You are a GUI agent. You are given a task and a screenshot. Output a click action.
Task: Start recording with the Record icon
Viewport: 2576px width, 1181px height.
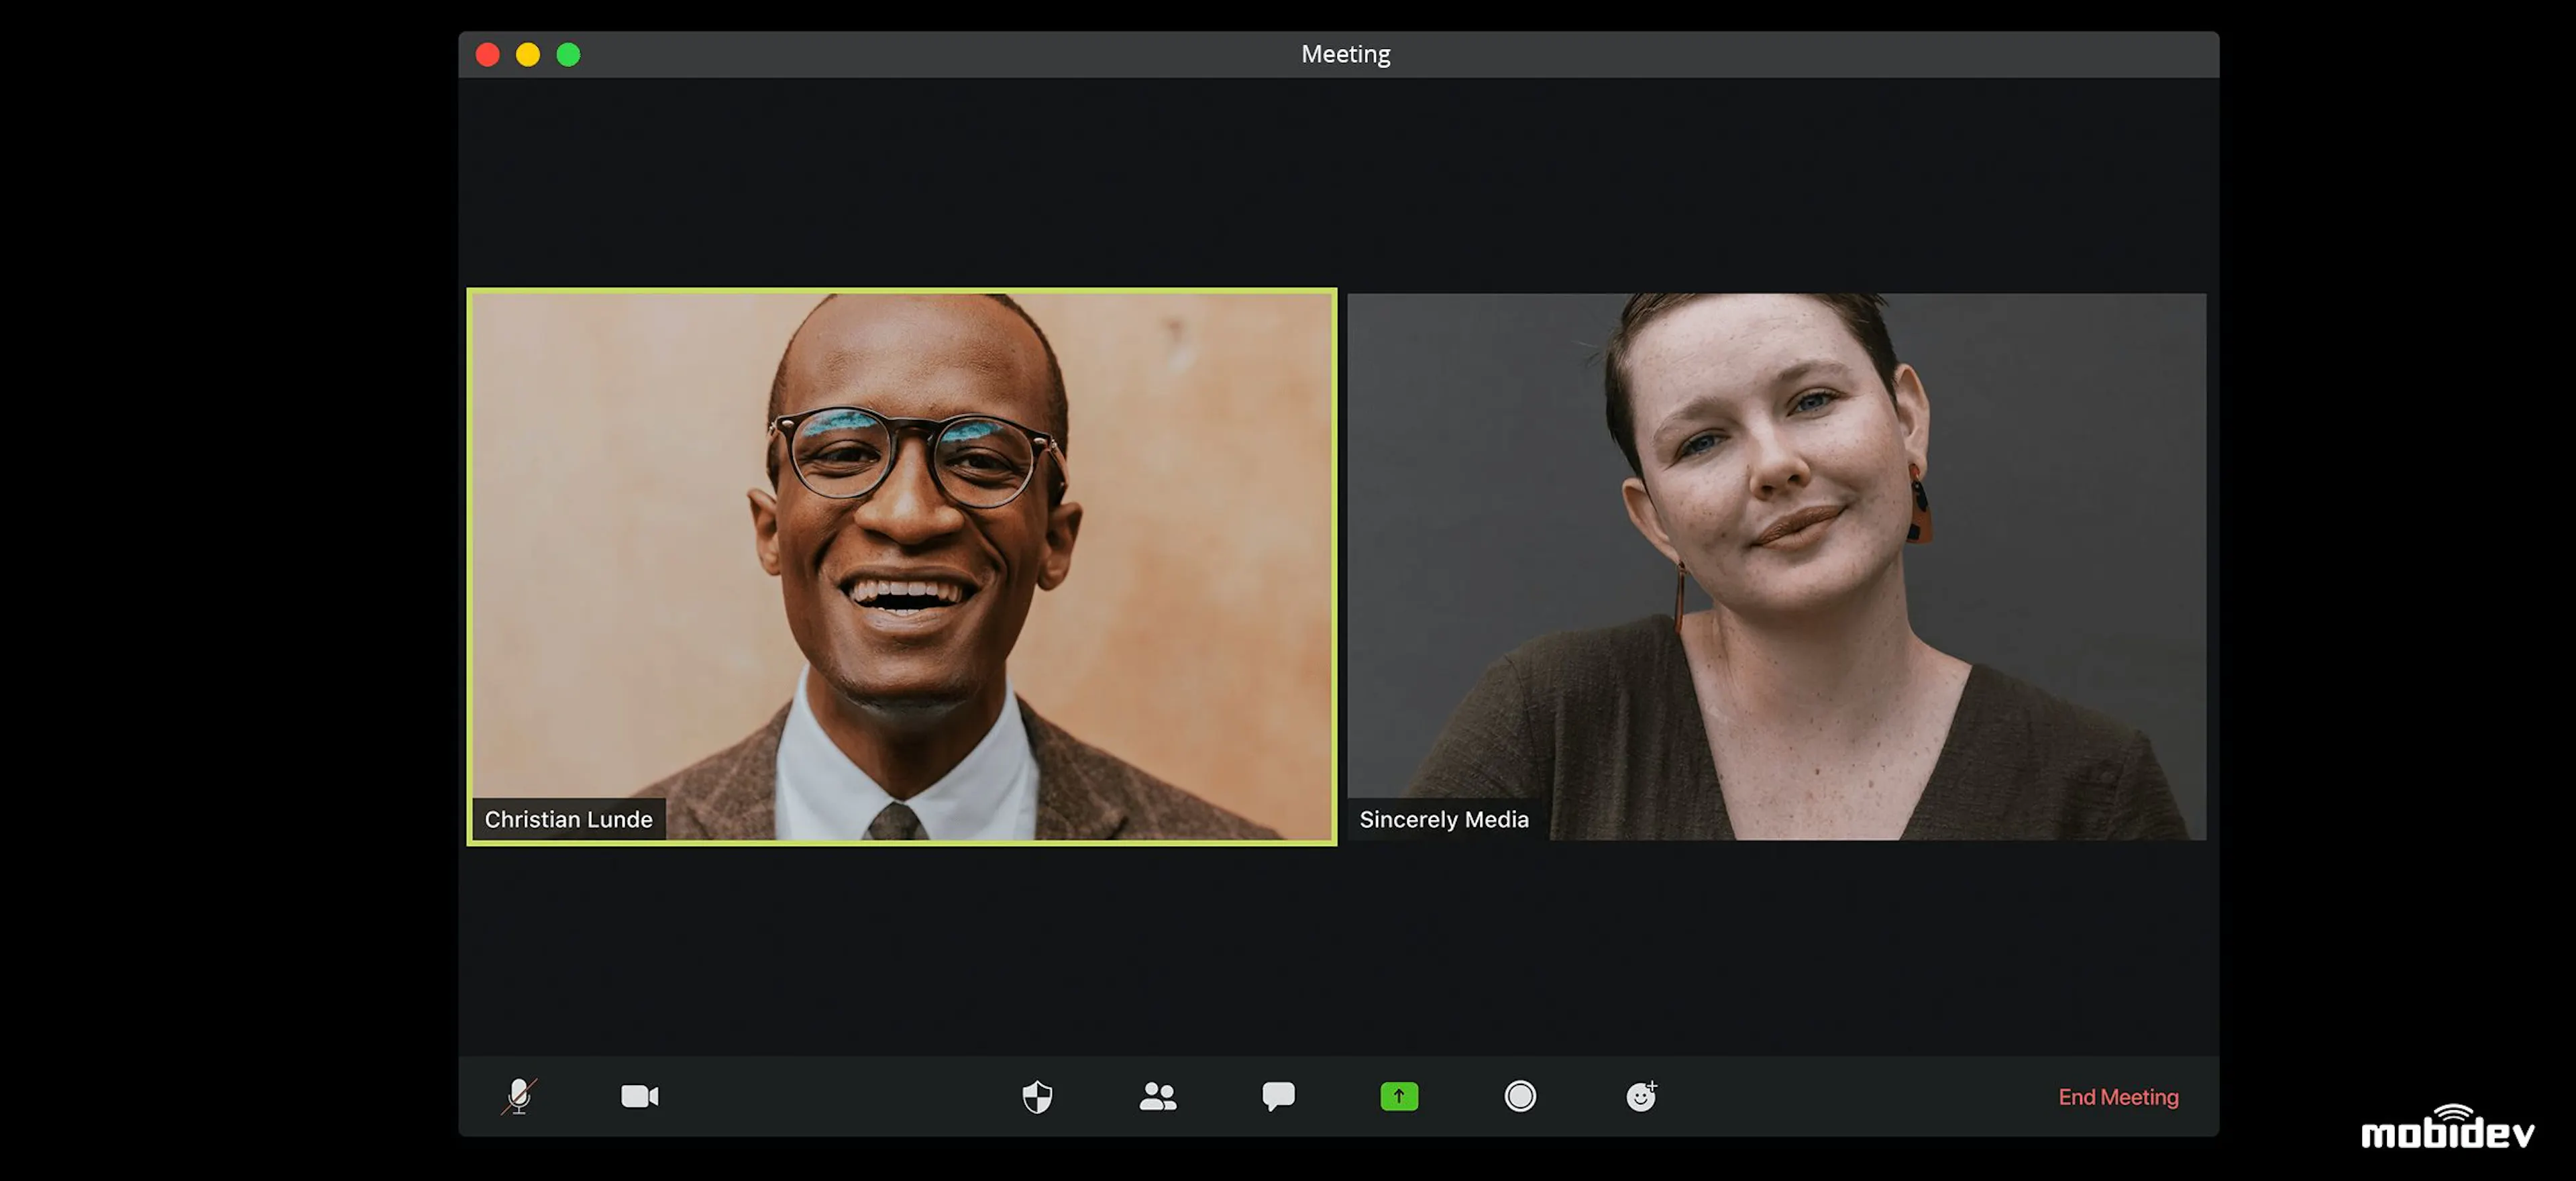tap(1520, 1096)
